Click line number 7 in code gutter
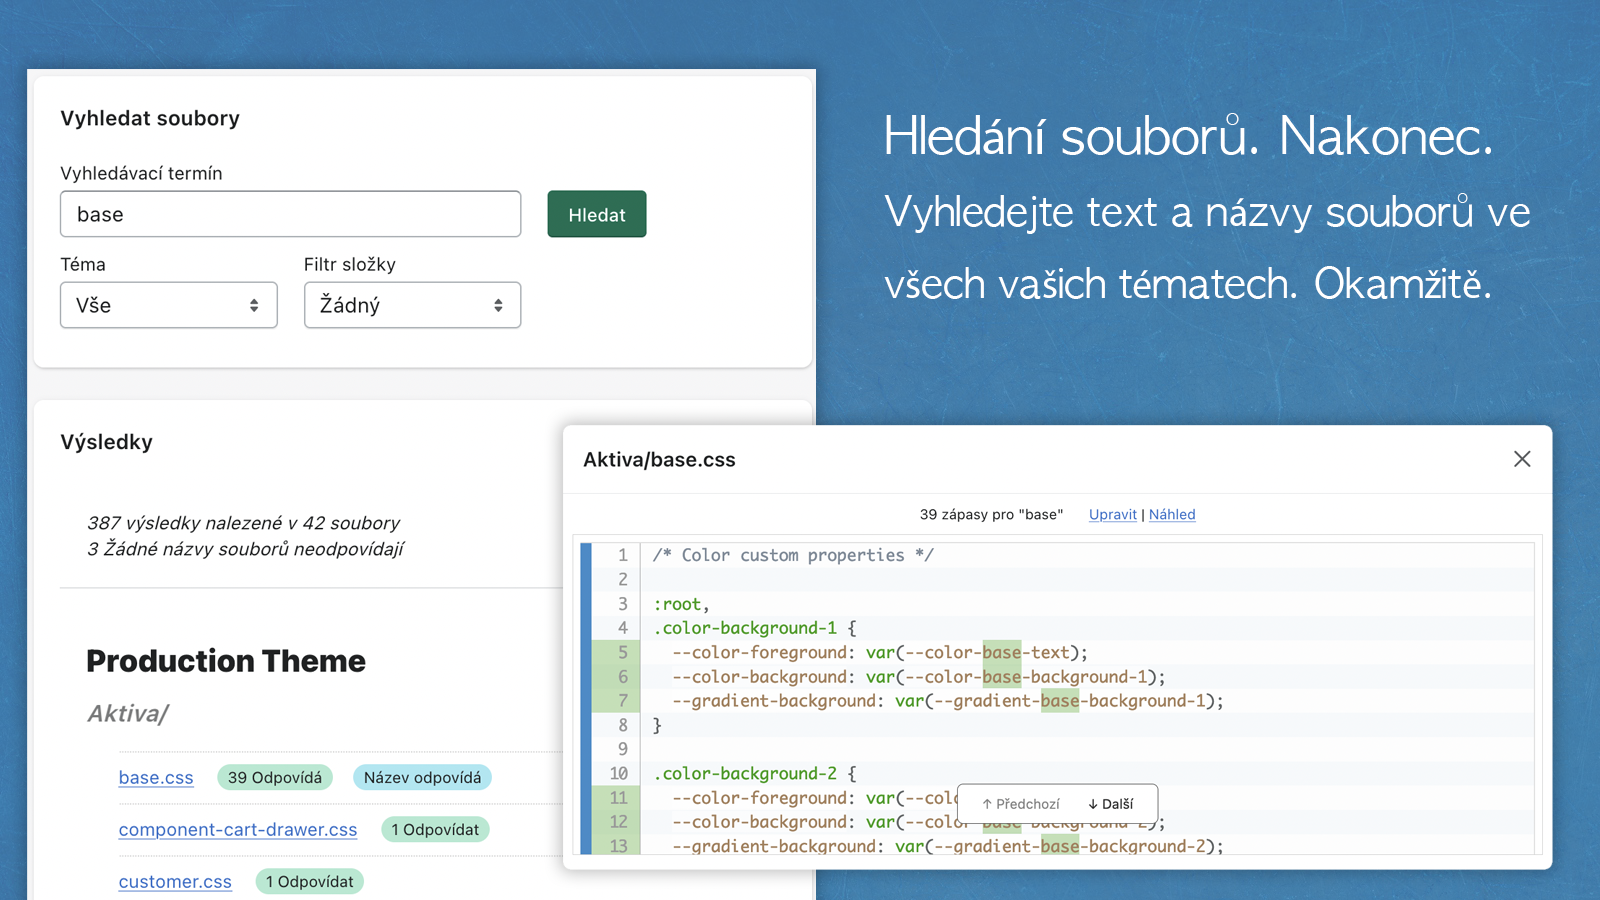 pos(623,701)
